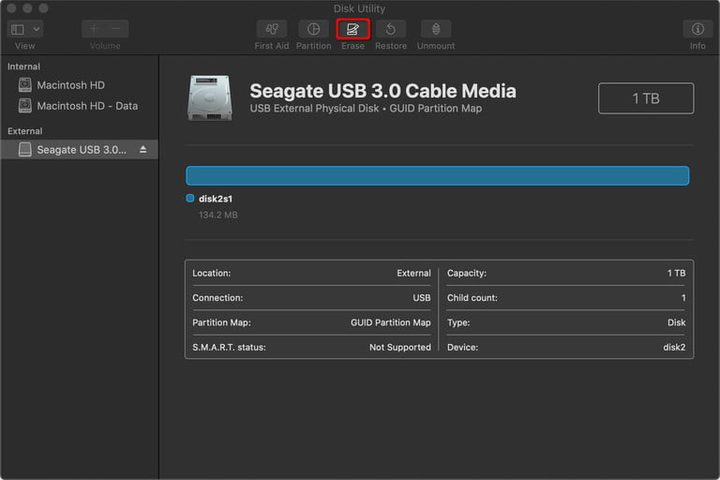Image resolution: width=720 pixels, height=480 pixels.
Task: Click the View toolbar label
Action: tap(25, 46)
